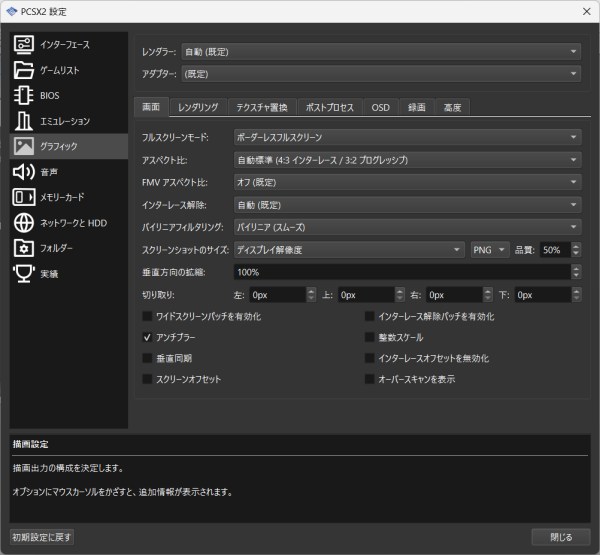Switch to the OSD tab

tap(381, 108)
